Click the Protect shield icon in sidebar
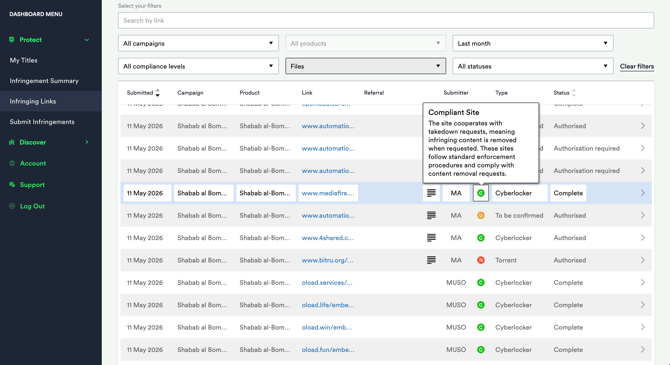This screenshot has width=670, height=365. click(x=12, y=40)
